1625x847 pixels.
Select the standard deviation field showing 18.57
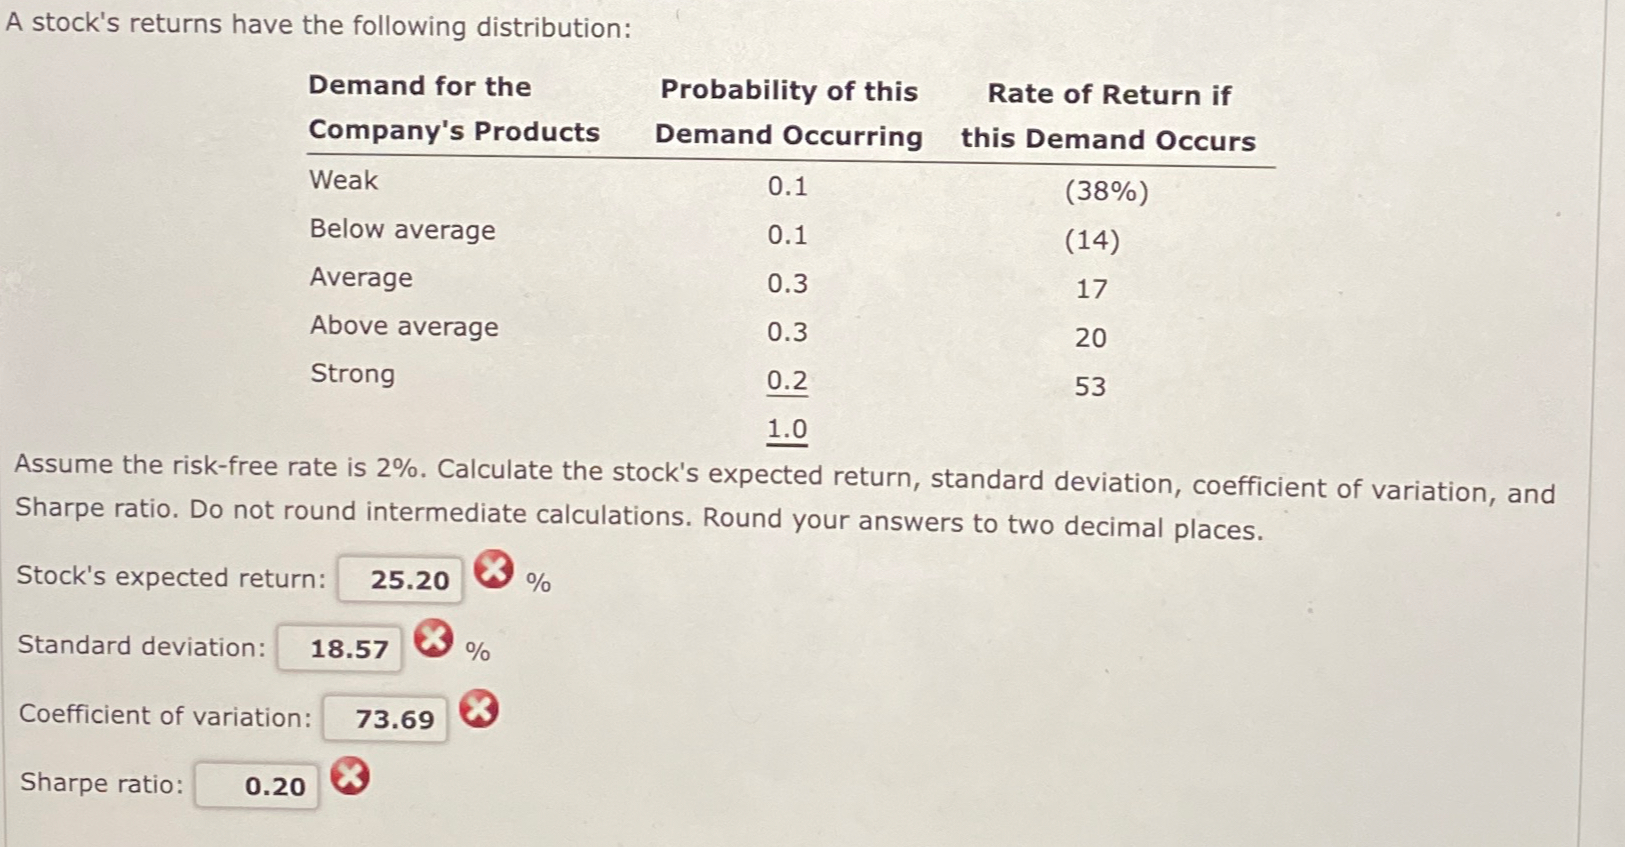click(339, 648)
